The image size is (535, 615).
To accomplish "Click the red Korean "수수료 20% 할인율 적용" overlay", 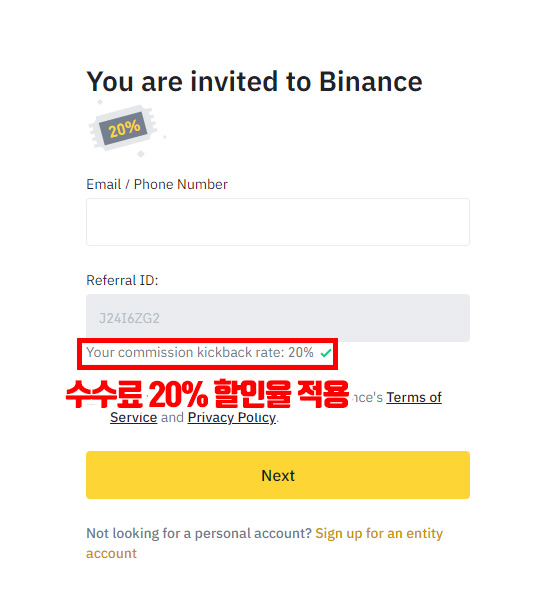I will [x=207, y=394].
